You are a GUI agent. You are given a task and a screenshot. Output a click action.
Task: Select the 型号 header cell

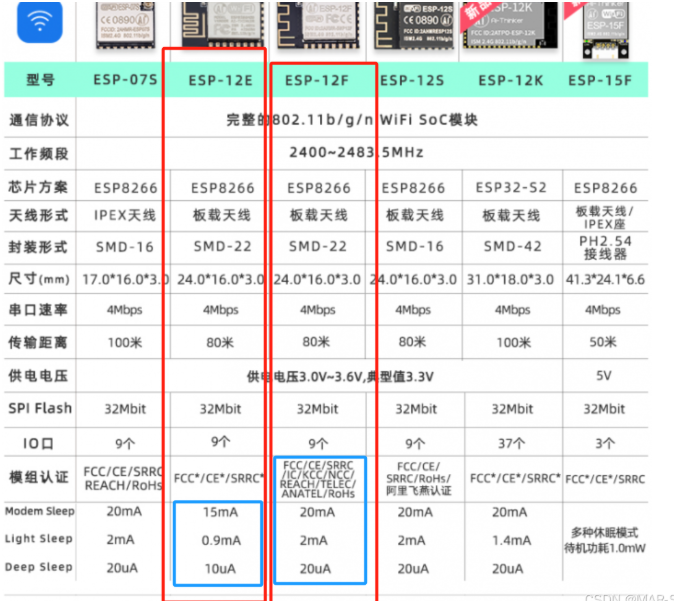40,80
